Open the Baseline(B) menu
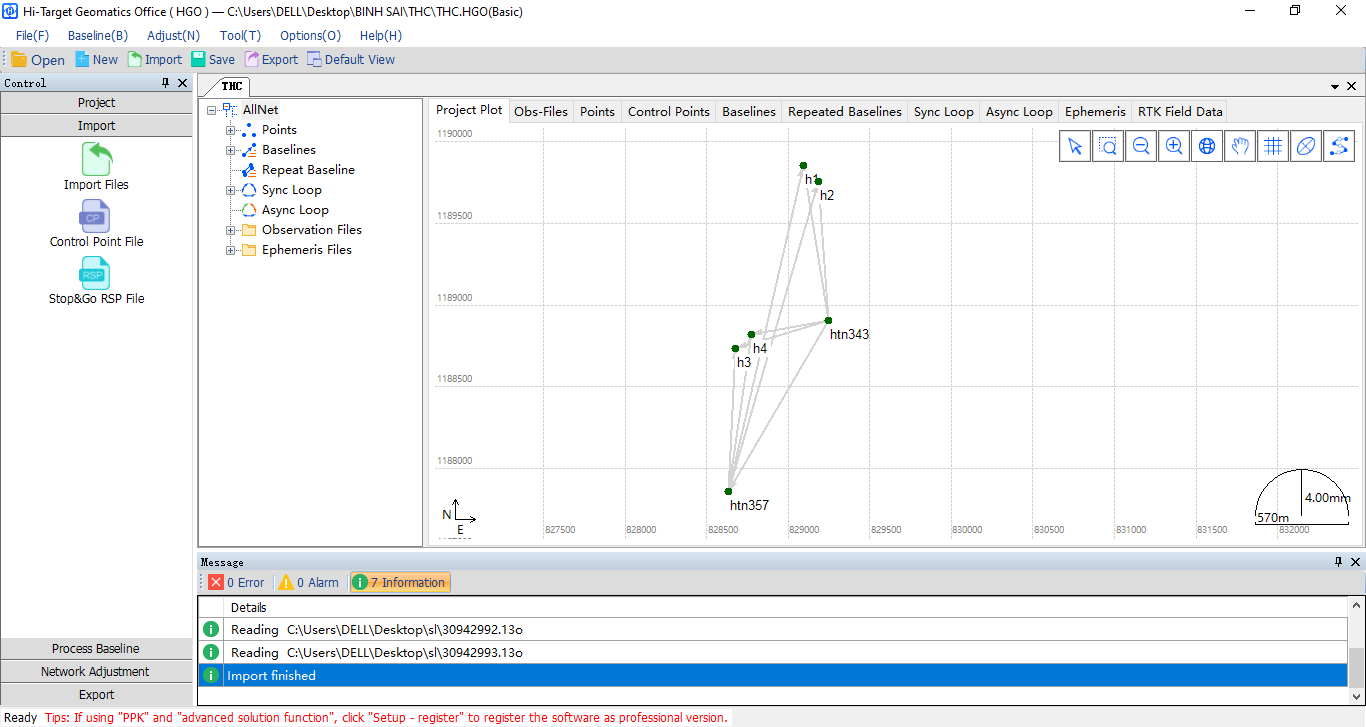1366x727 pixels. [x=97, y=35]
